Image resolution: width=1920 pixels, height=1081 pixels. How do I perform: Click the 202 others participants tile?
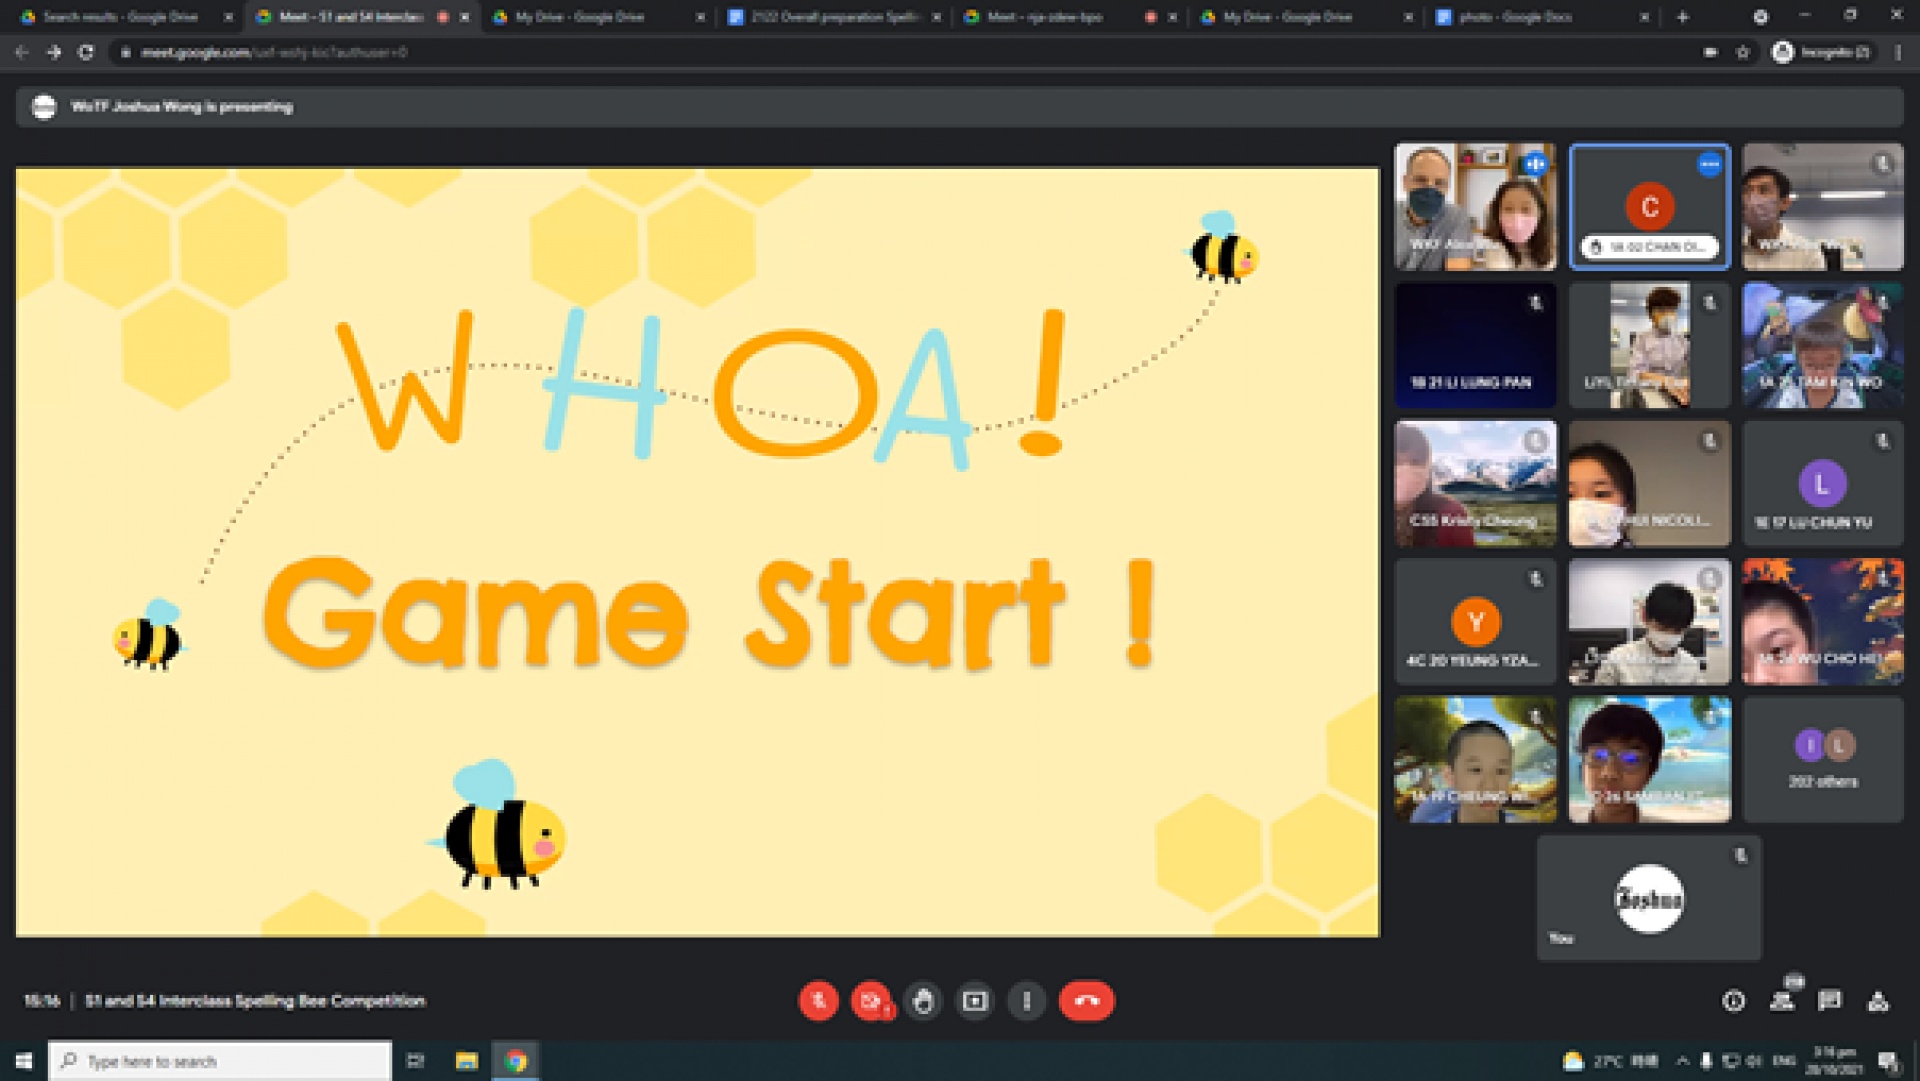(x=1822, y=760)
